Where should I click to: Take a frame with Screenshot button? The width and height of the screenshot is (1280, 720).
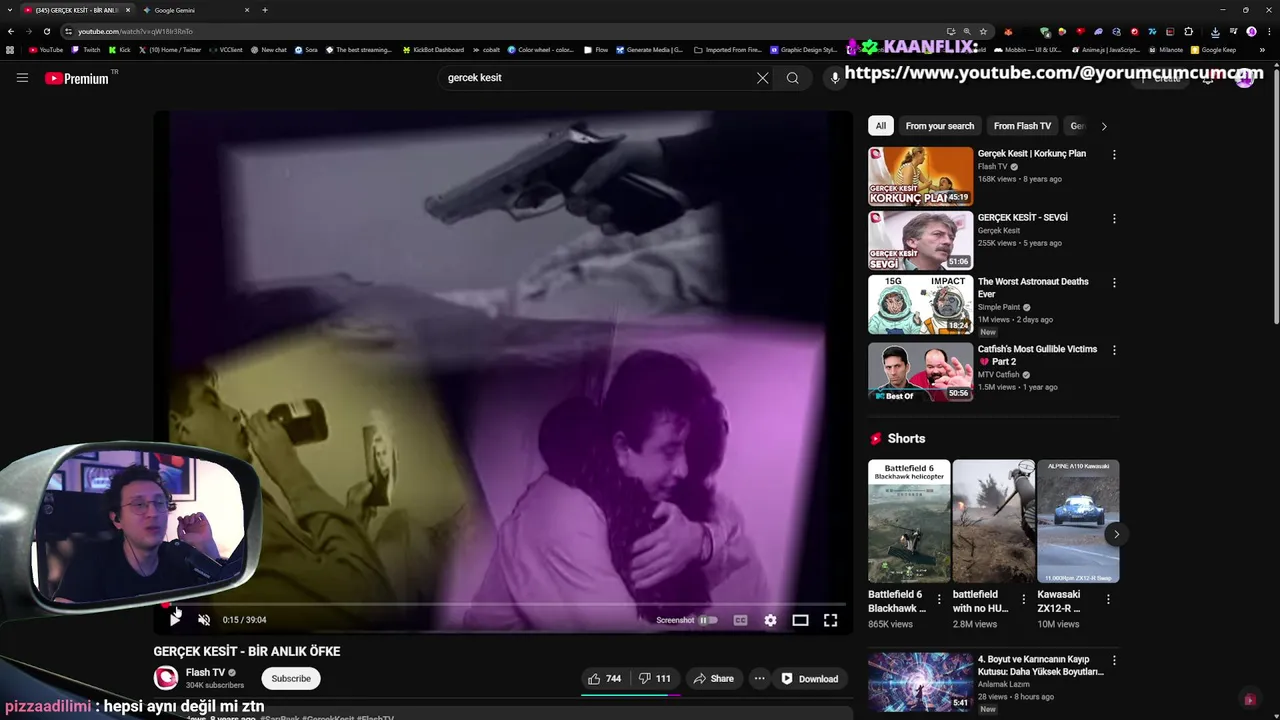point(675,620)
